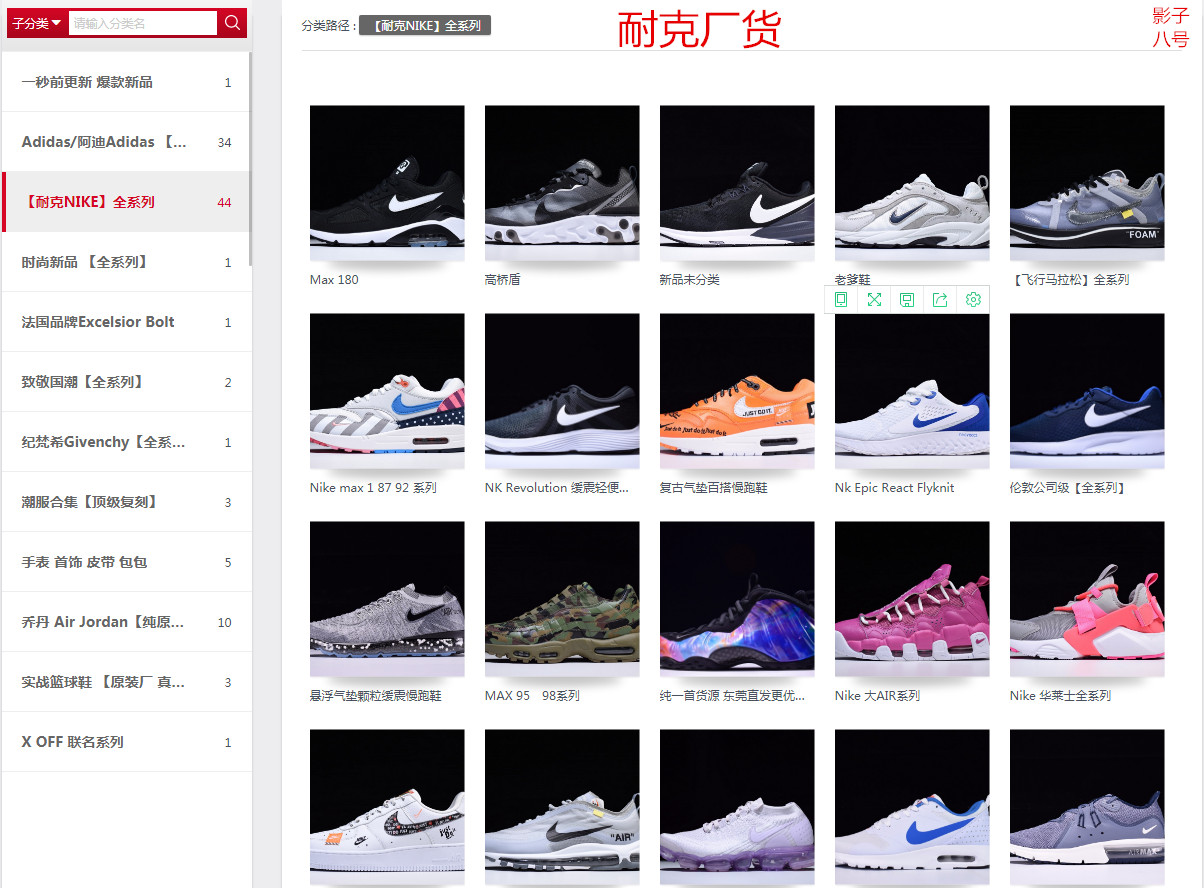
Task: Open 时尚新品 【全系列】 category
Action: 126,262
